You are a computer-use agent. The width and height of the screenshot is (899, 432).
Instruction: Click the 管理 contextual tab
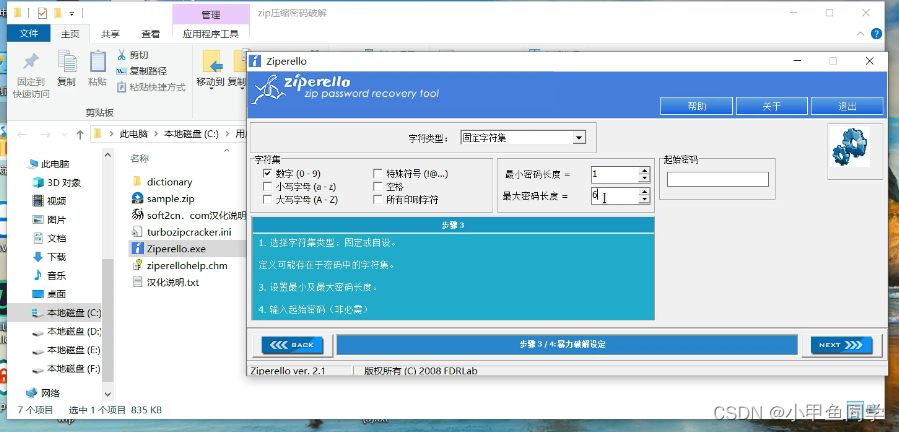(x=210, y=14)
